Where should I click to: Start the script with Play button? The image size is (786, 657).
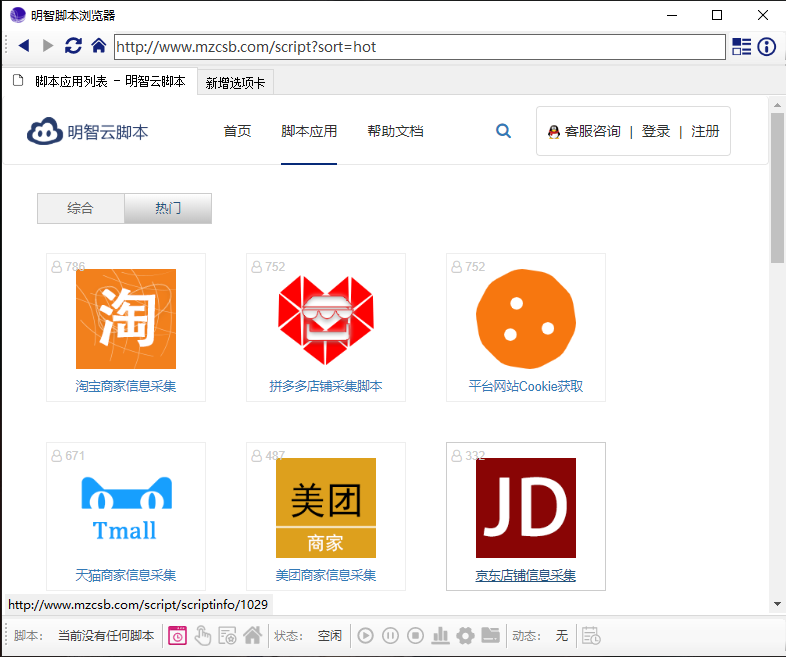[x=365, y=635]
